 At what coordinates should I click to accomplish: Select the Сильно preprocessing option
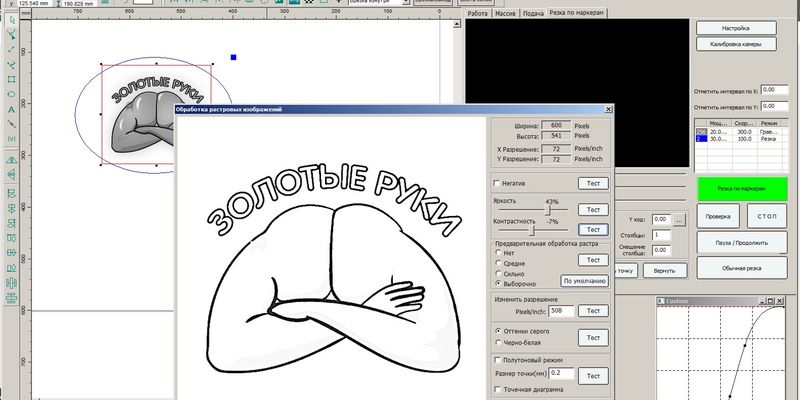tap(499, 273)
